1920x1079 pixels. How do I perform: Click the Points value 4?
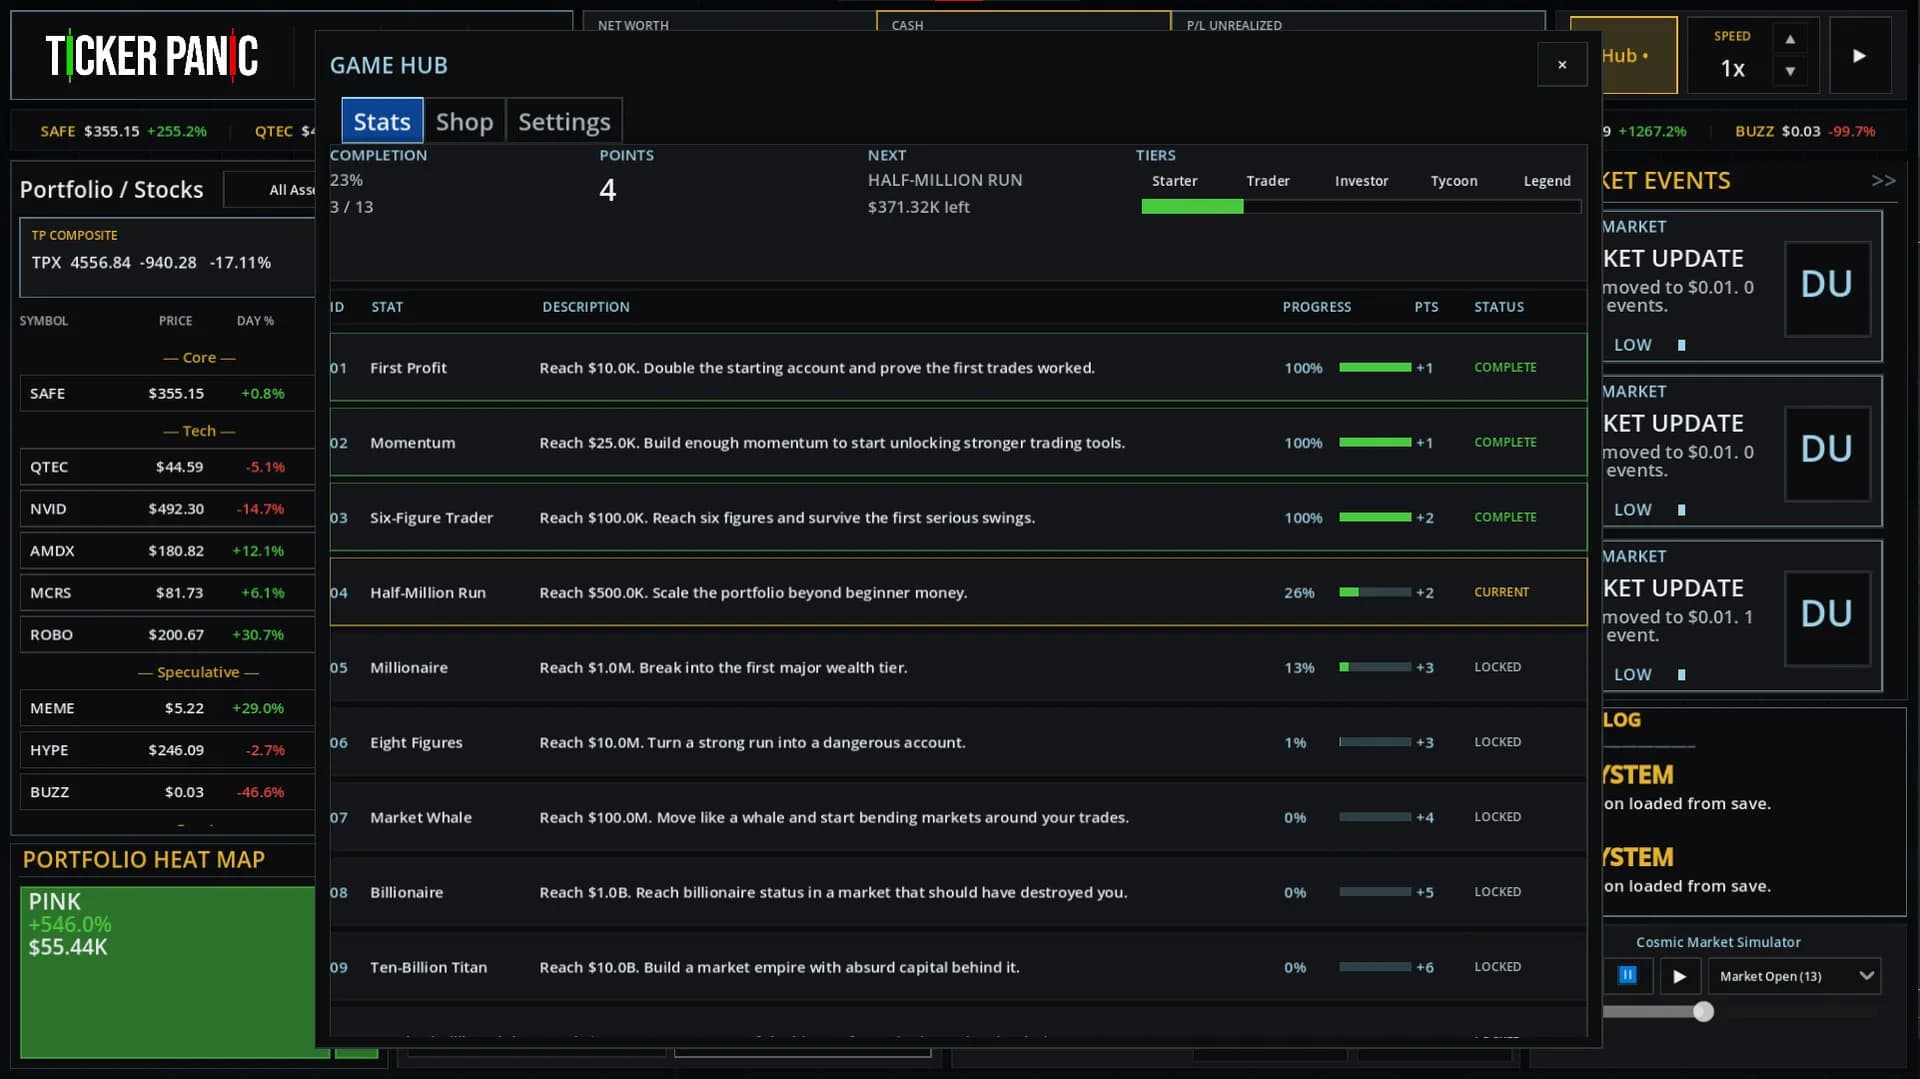click(x=607, y=190)
